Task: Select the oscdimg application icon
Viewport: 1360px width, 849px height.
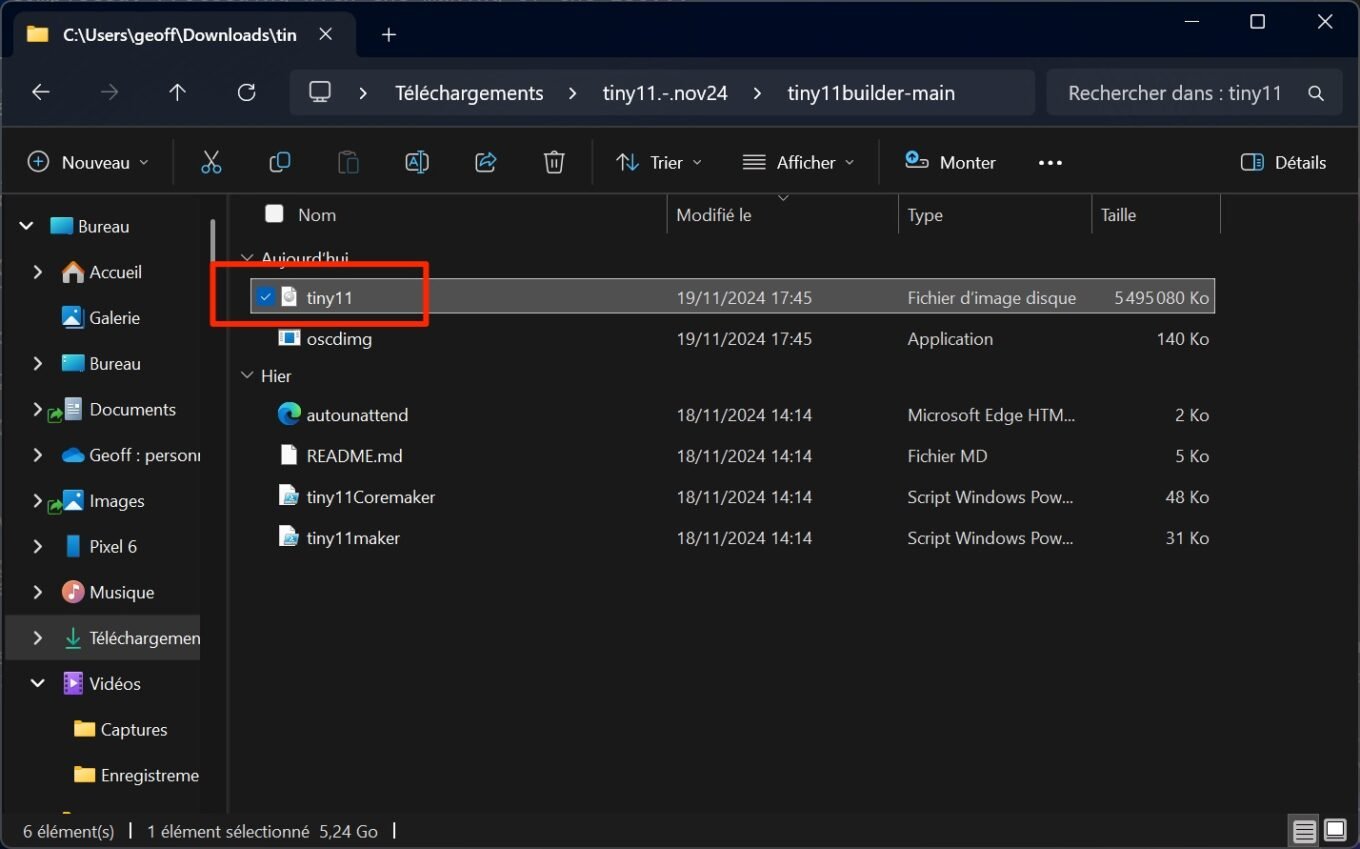Action: pyautogui.click(x=289, y=339)
